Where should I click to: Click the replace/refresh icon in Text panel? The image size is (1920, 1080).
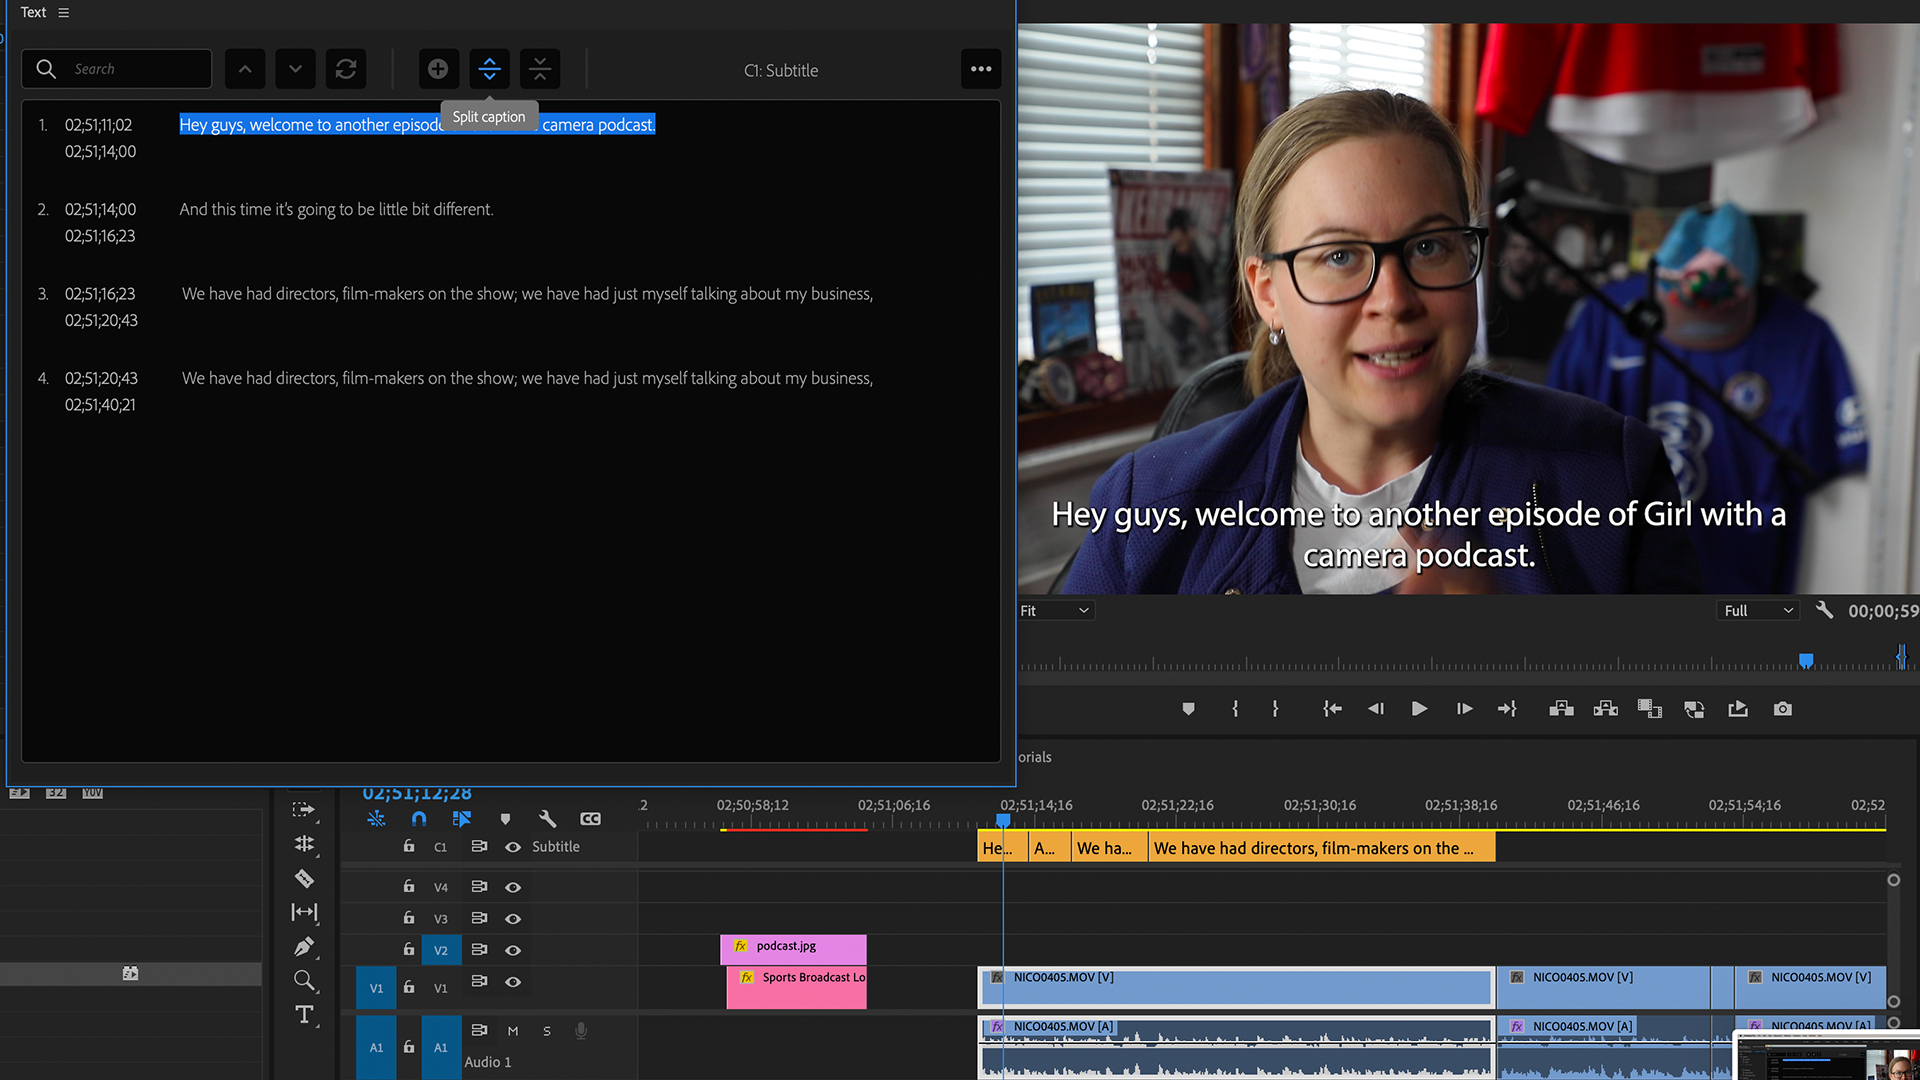(346, 69)
